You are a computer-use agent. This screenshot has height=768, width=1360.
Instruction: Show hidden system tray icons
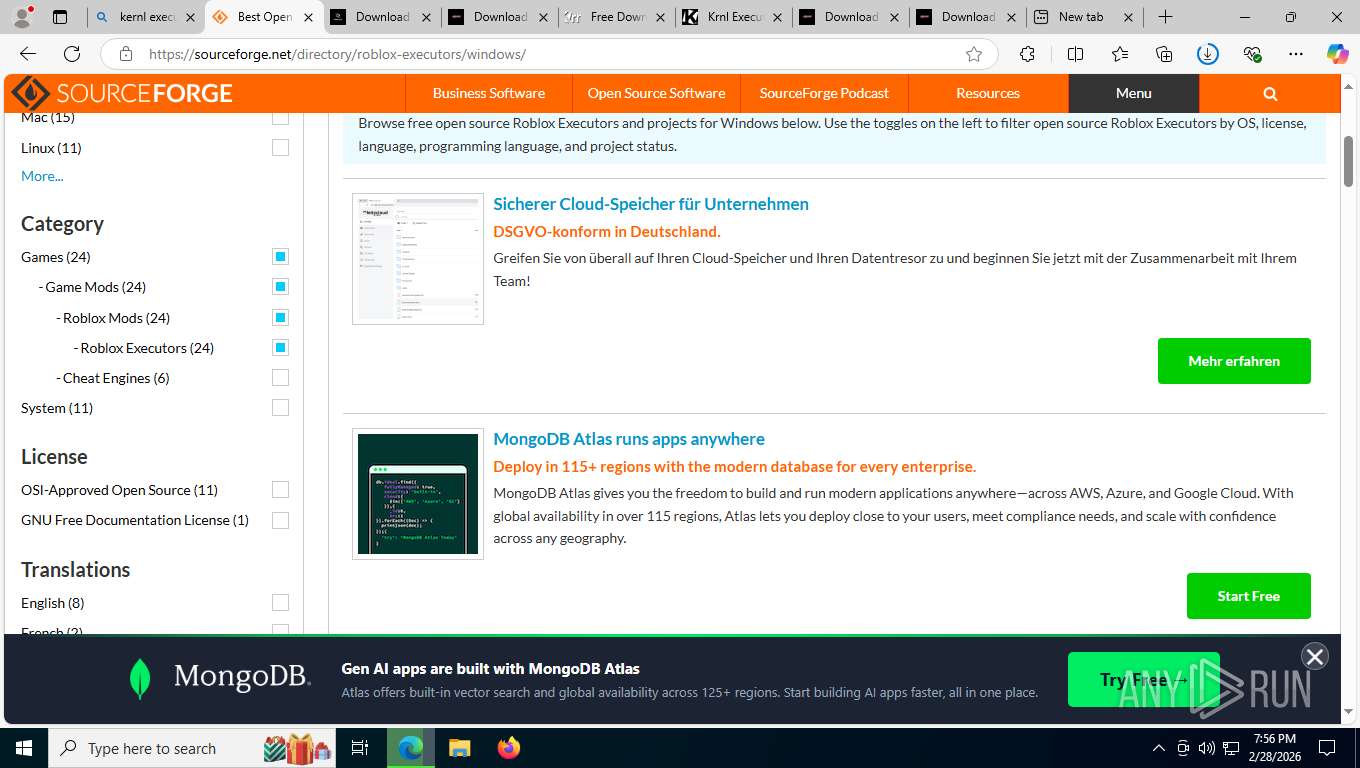pyautogui.click(x=1159, y=748)
